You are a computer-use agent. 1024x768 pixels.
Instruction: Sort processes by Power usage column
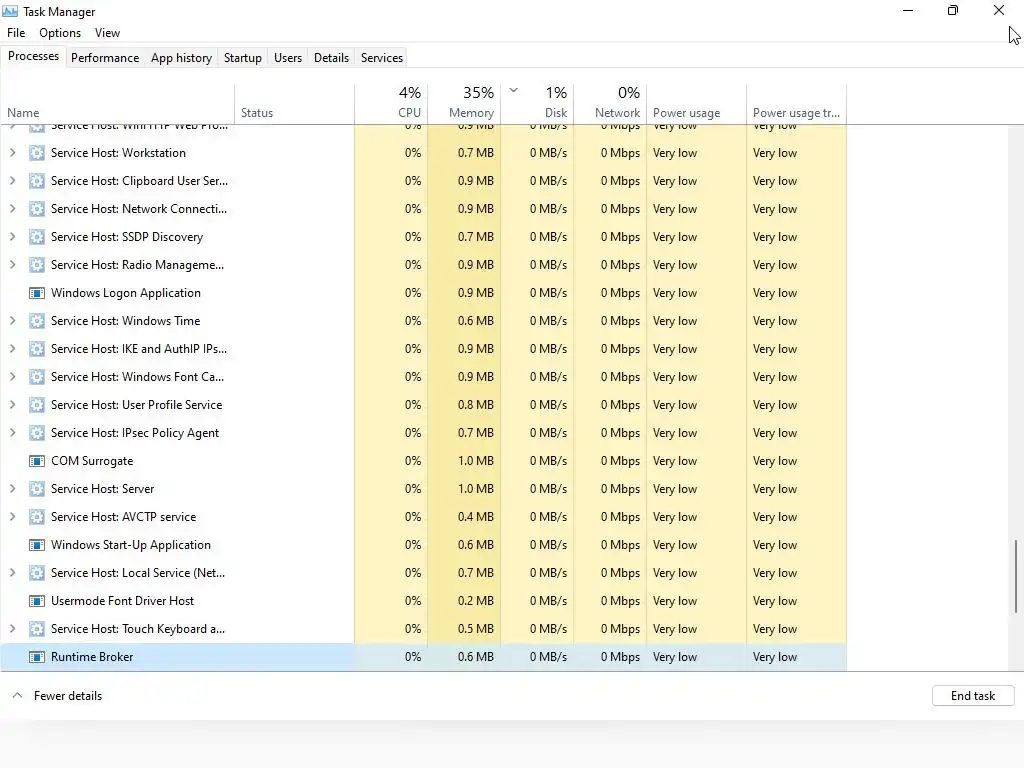coord(696,104)
